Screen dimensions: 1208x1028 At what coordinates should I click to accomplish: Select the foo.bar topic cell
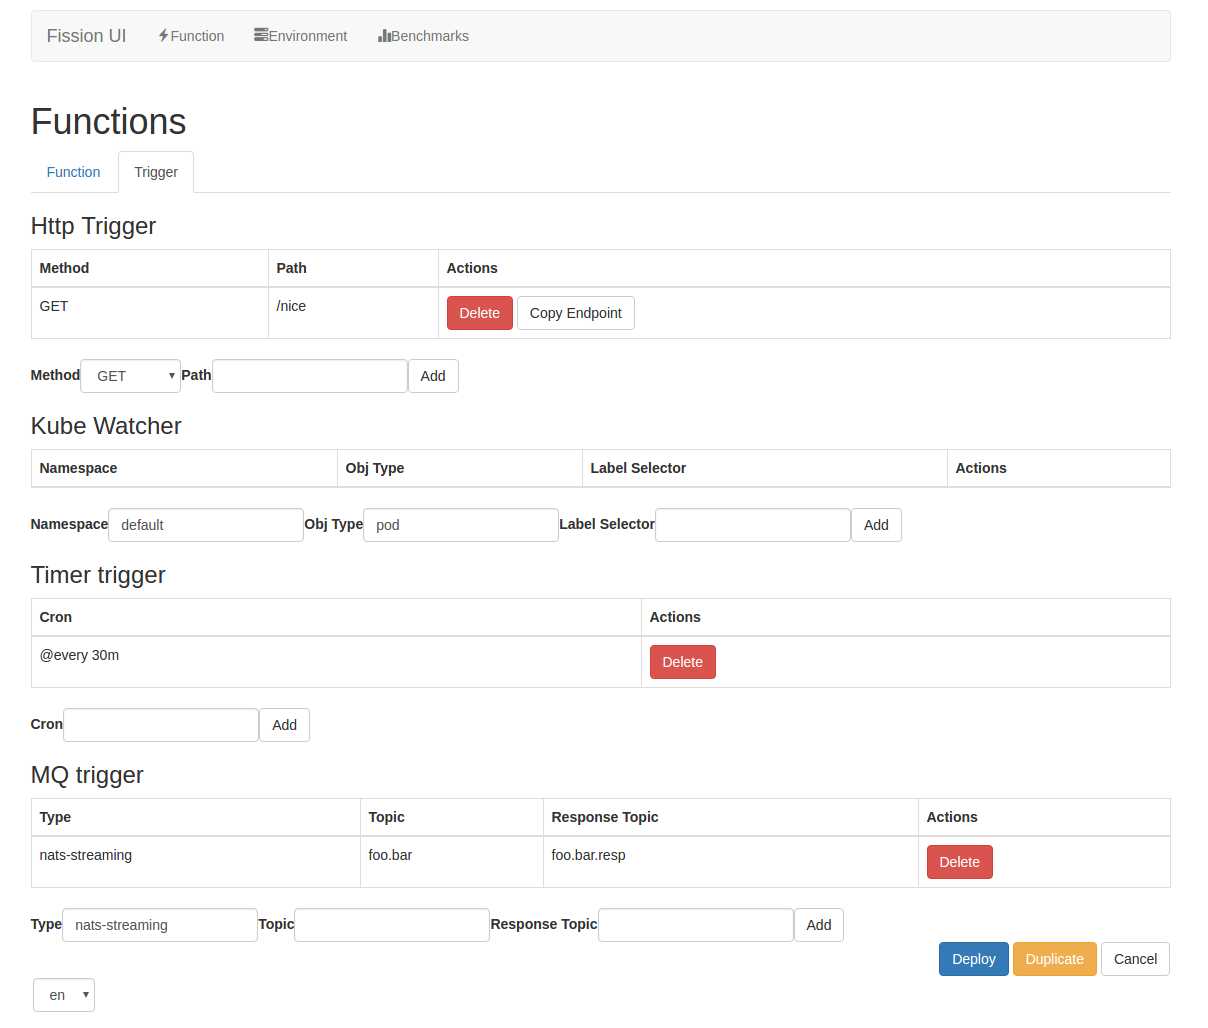tap(452, 862)
